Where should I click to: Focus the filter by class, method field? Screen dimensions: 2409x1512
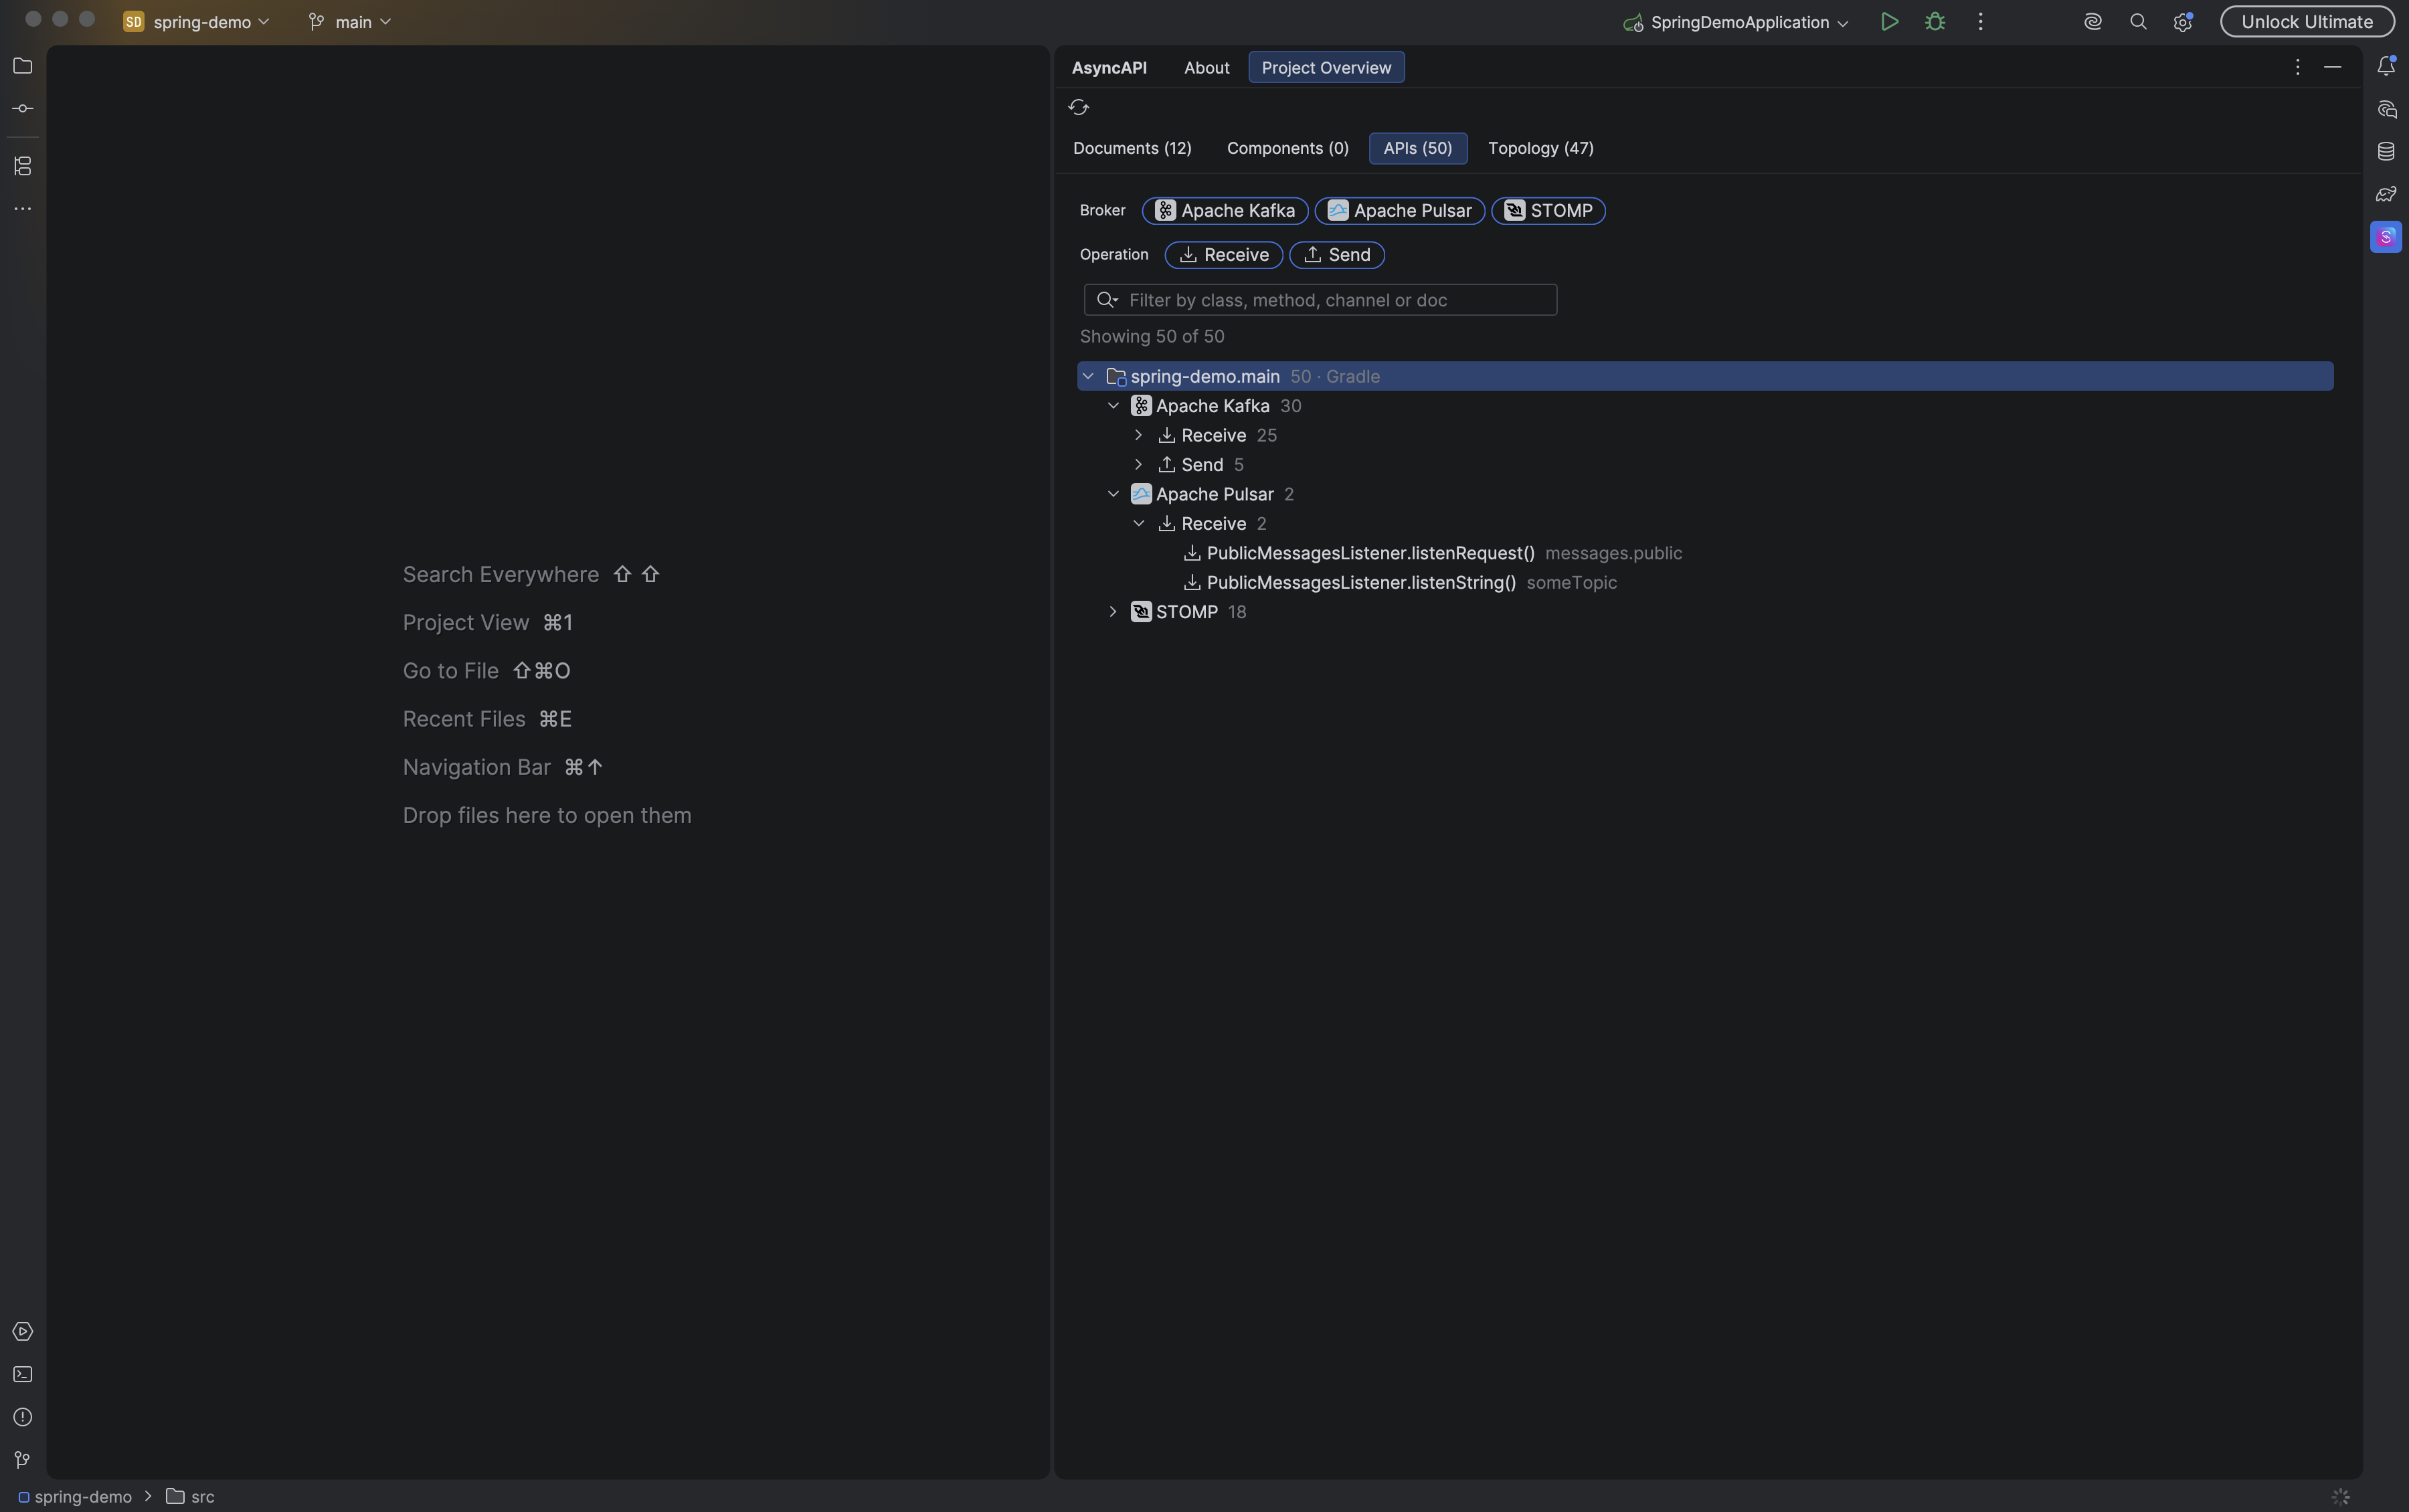pyautogui.click(x=1320, y=300)
